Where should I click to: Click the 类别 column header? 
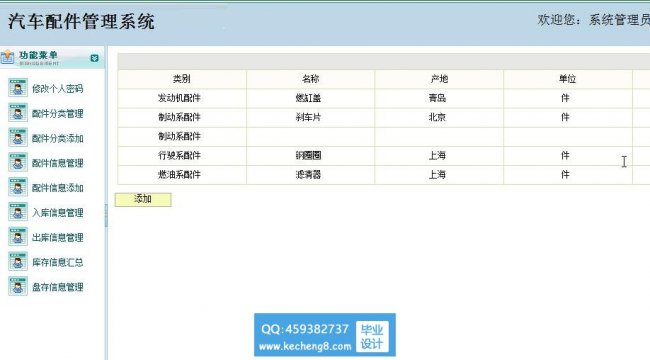(182, 79)
